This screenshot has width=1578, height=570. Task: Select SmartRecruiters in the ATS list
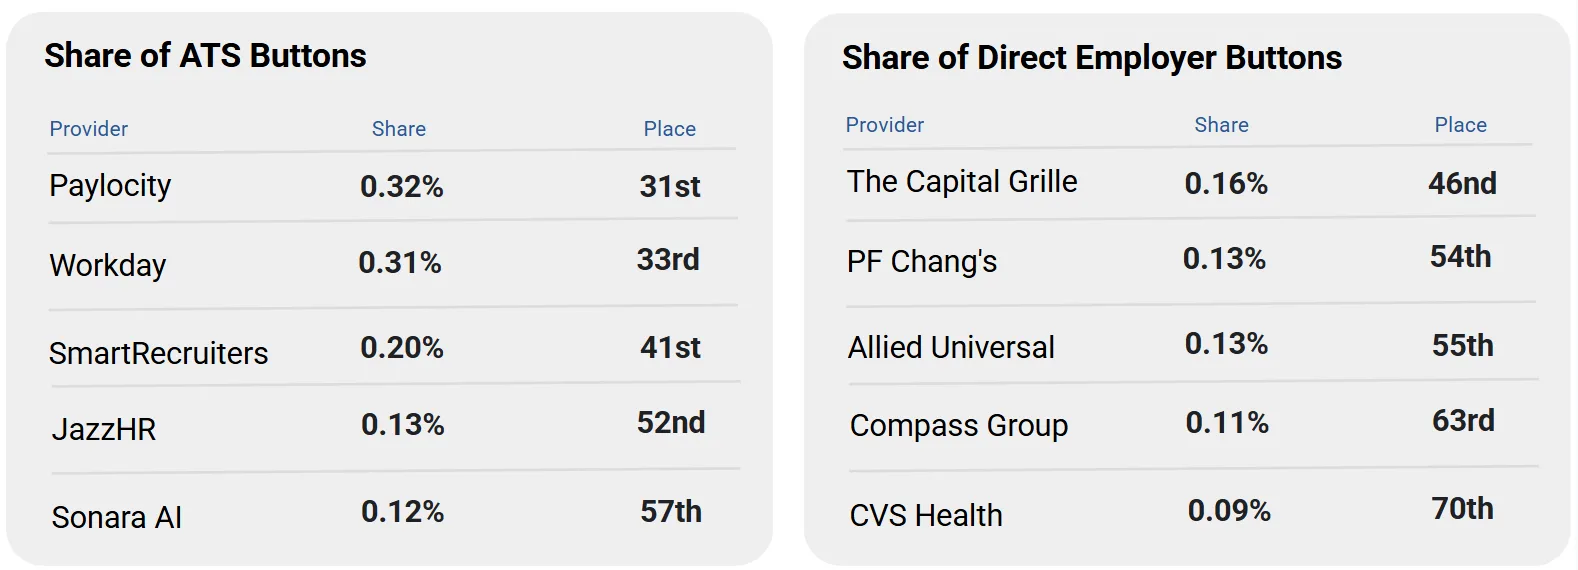pos(158,353)
